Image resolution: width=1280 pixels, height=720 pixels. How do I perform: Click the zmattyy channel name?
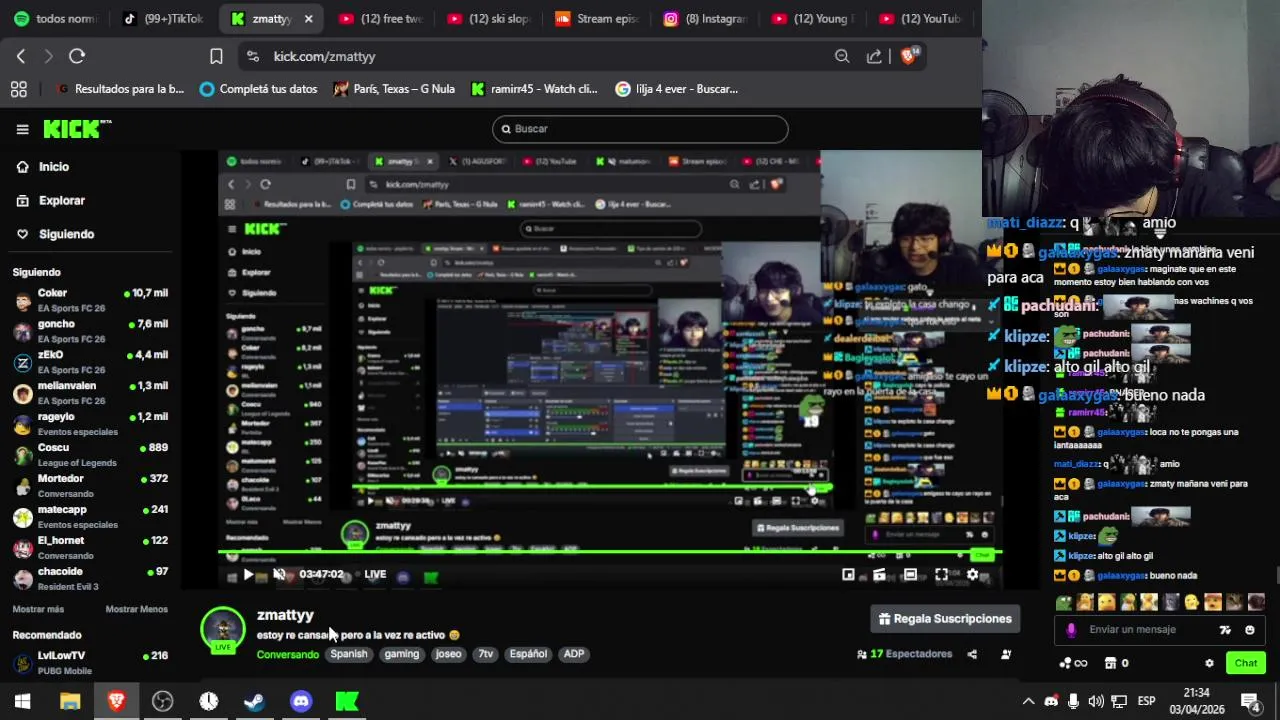tap(285, 615)
